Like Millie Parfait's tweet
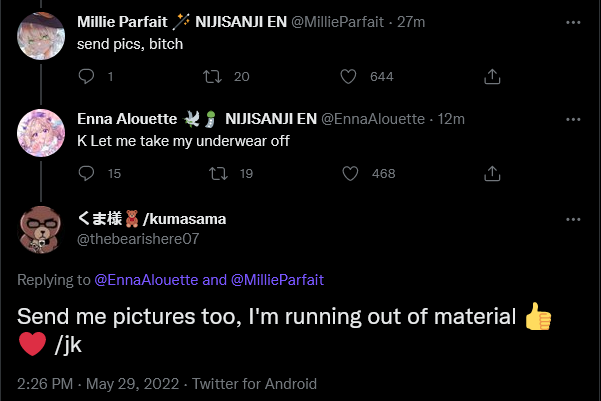The image size is (601, 401). [x=348, y=77]
